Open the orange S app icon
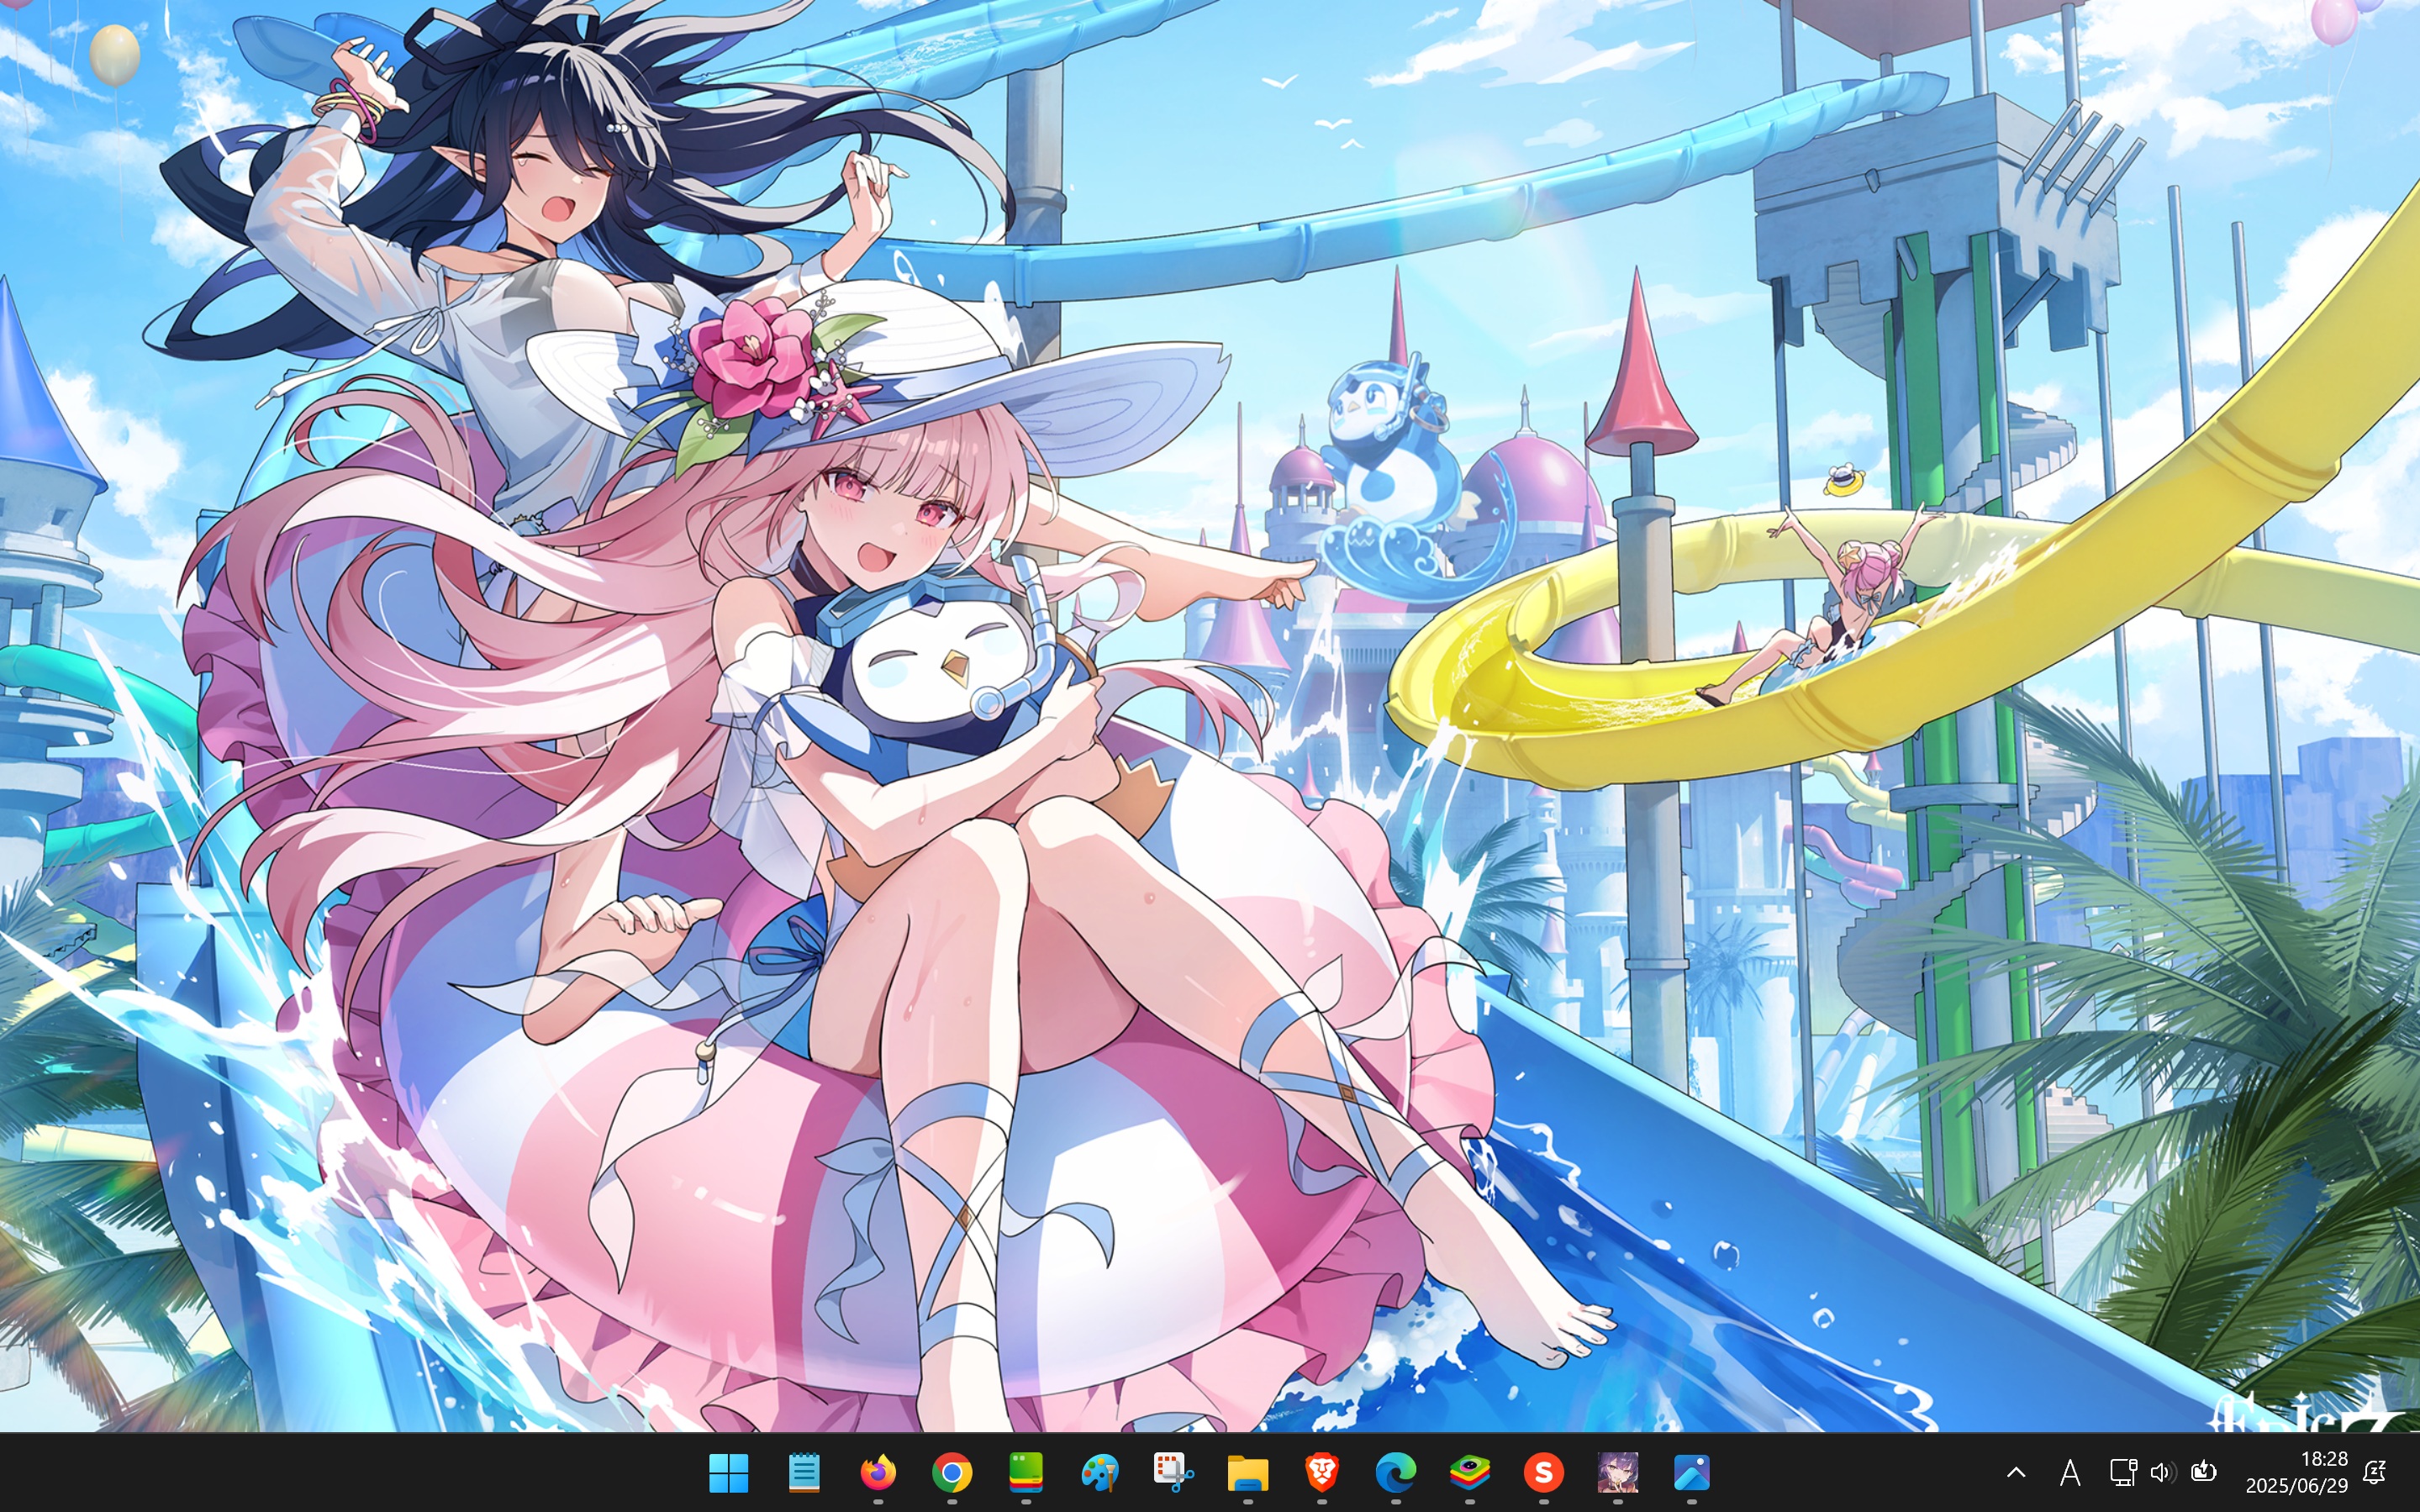 (1544, 1472)
